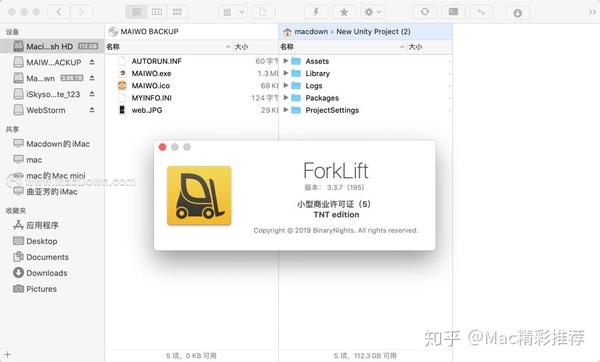Select the Ma...wn volume in sidebar
Screen dimensions: 600x362
pyautogui.click(x=40, y=78)
